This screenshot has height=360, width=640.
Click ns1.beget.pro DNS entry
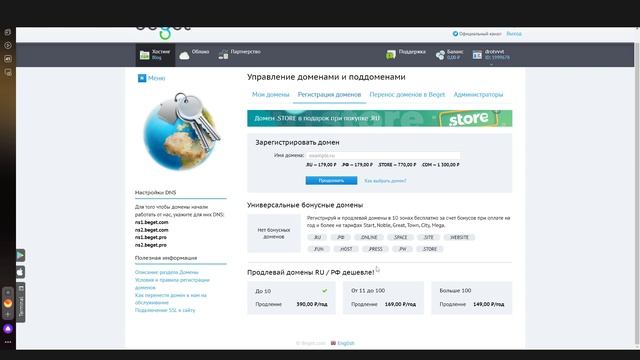pyautogui.click(x=151, y=238)
